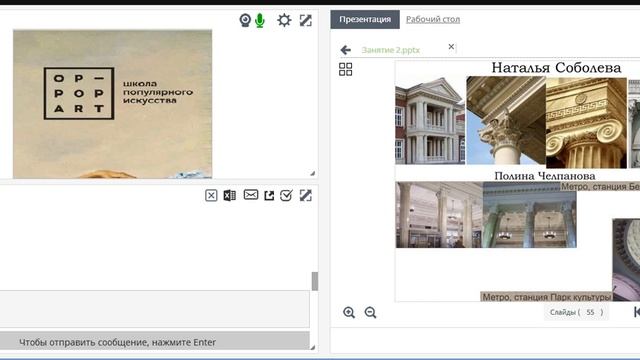Image resolution: width=640 pixels, height=360 pixels.
Task: Jump to the first slide
Action: (x=637, y=312)
